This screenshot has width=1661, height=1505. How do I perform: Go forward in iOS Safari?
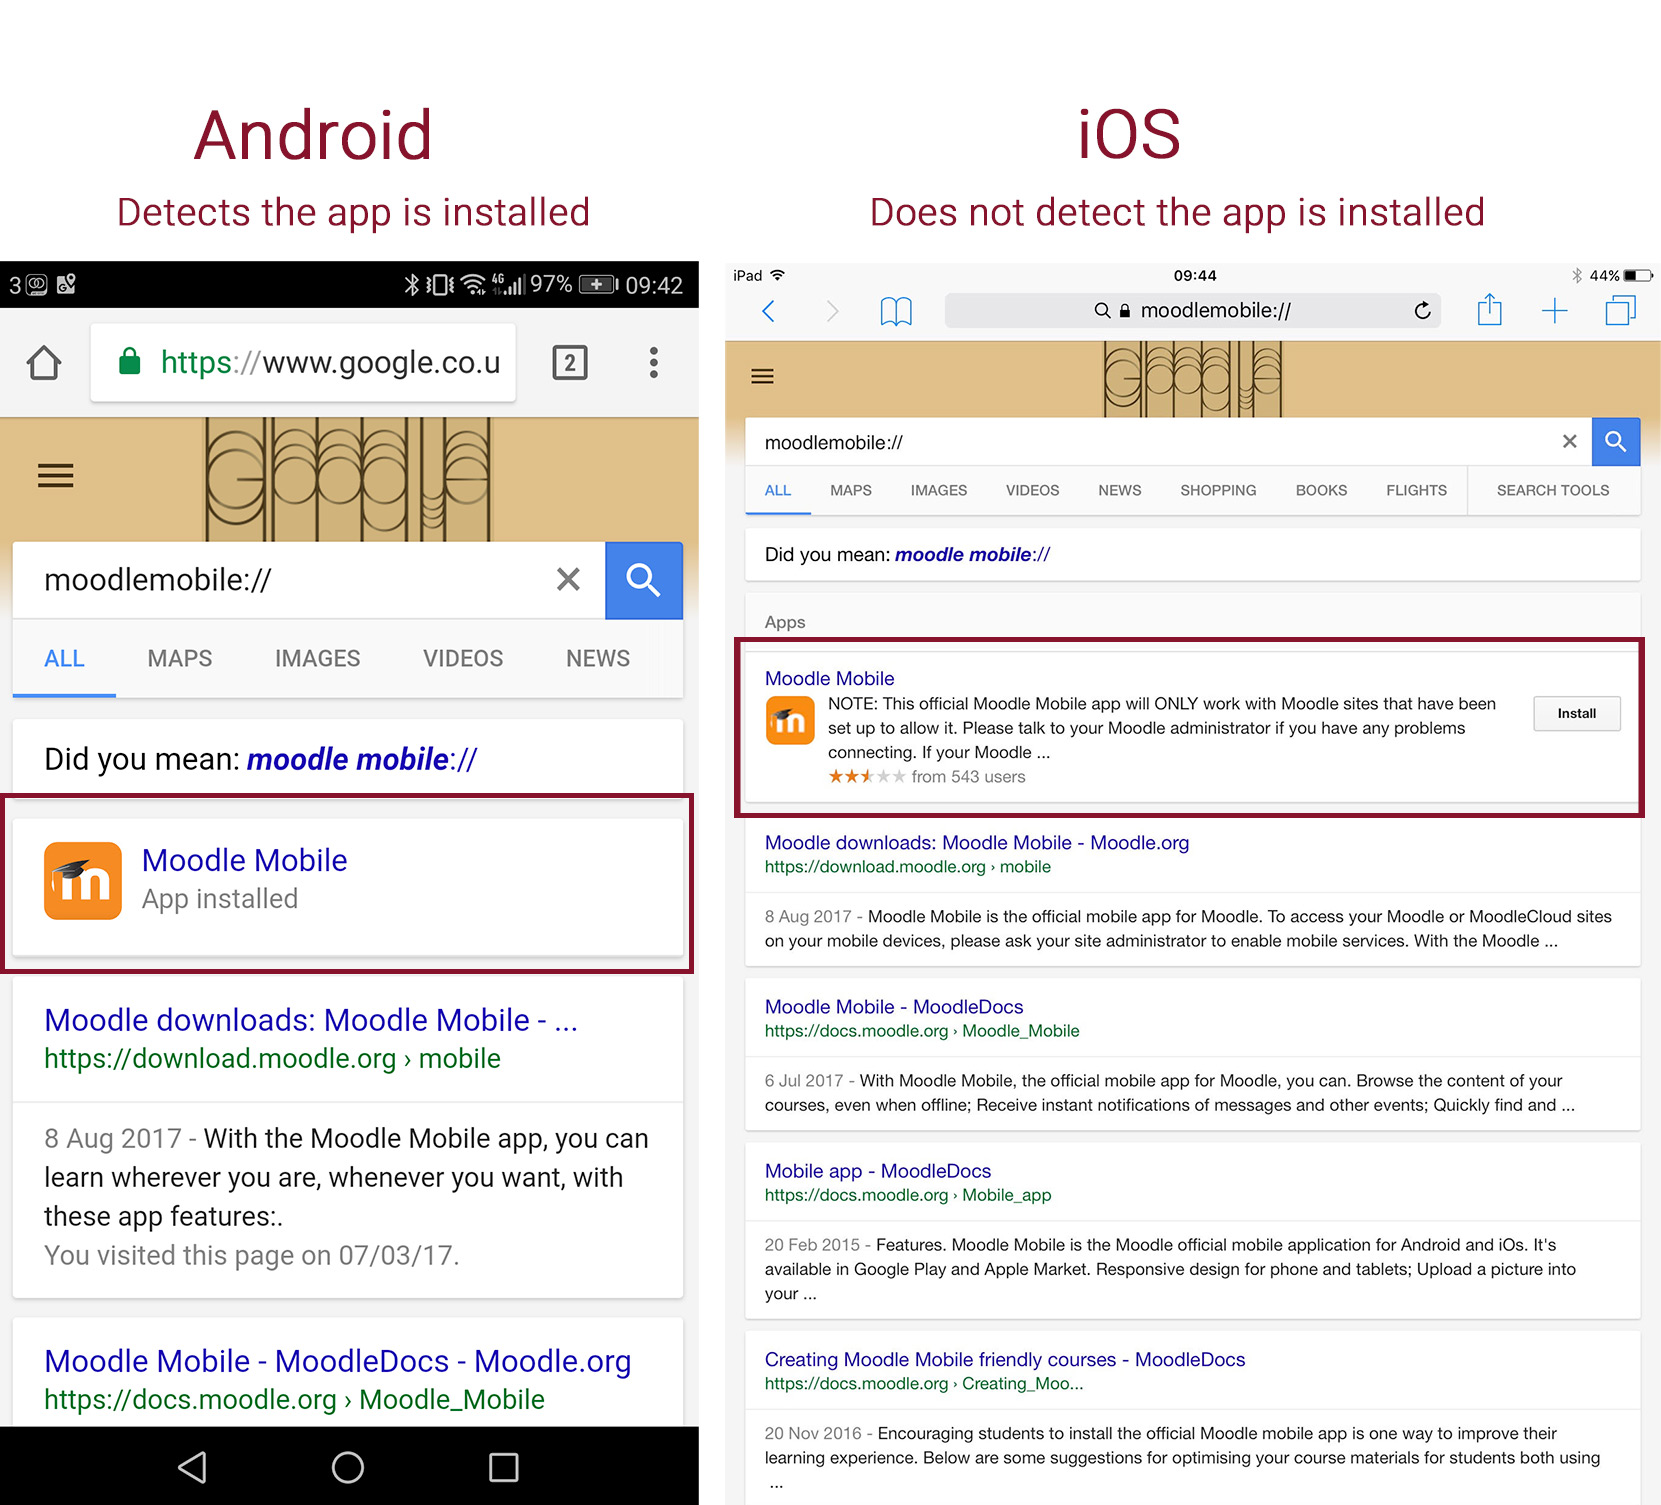coord(832,311)
